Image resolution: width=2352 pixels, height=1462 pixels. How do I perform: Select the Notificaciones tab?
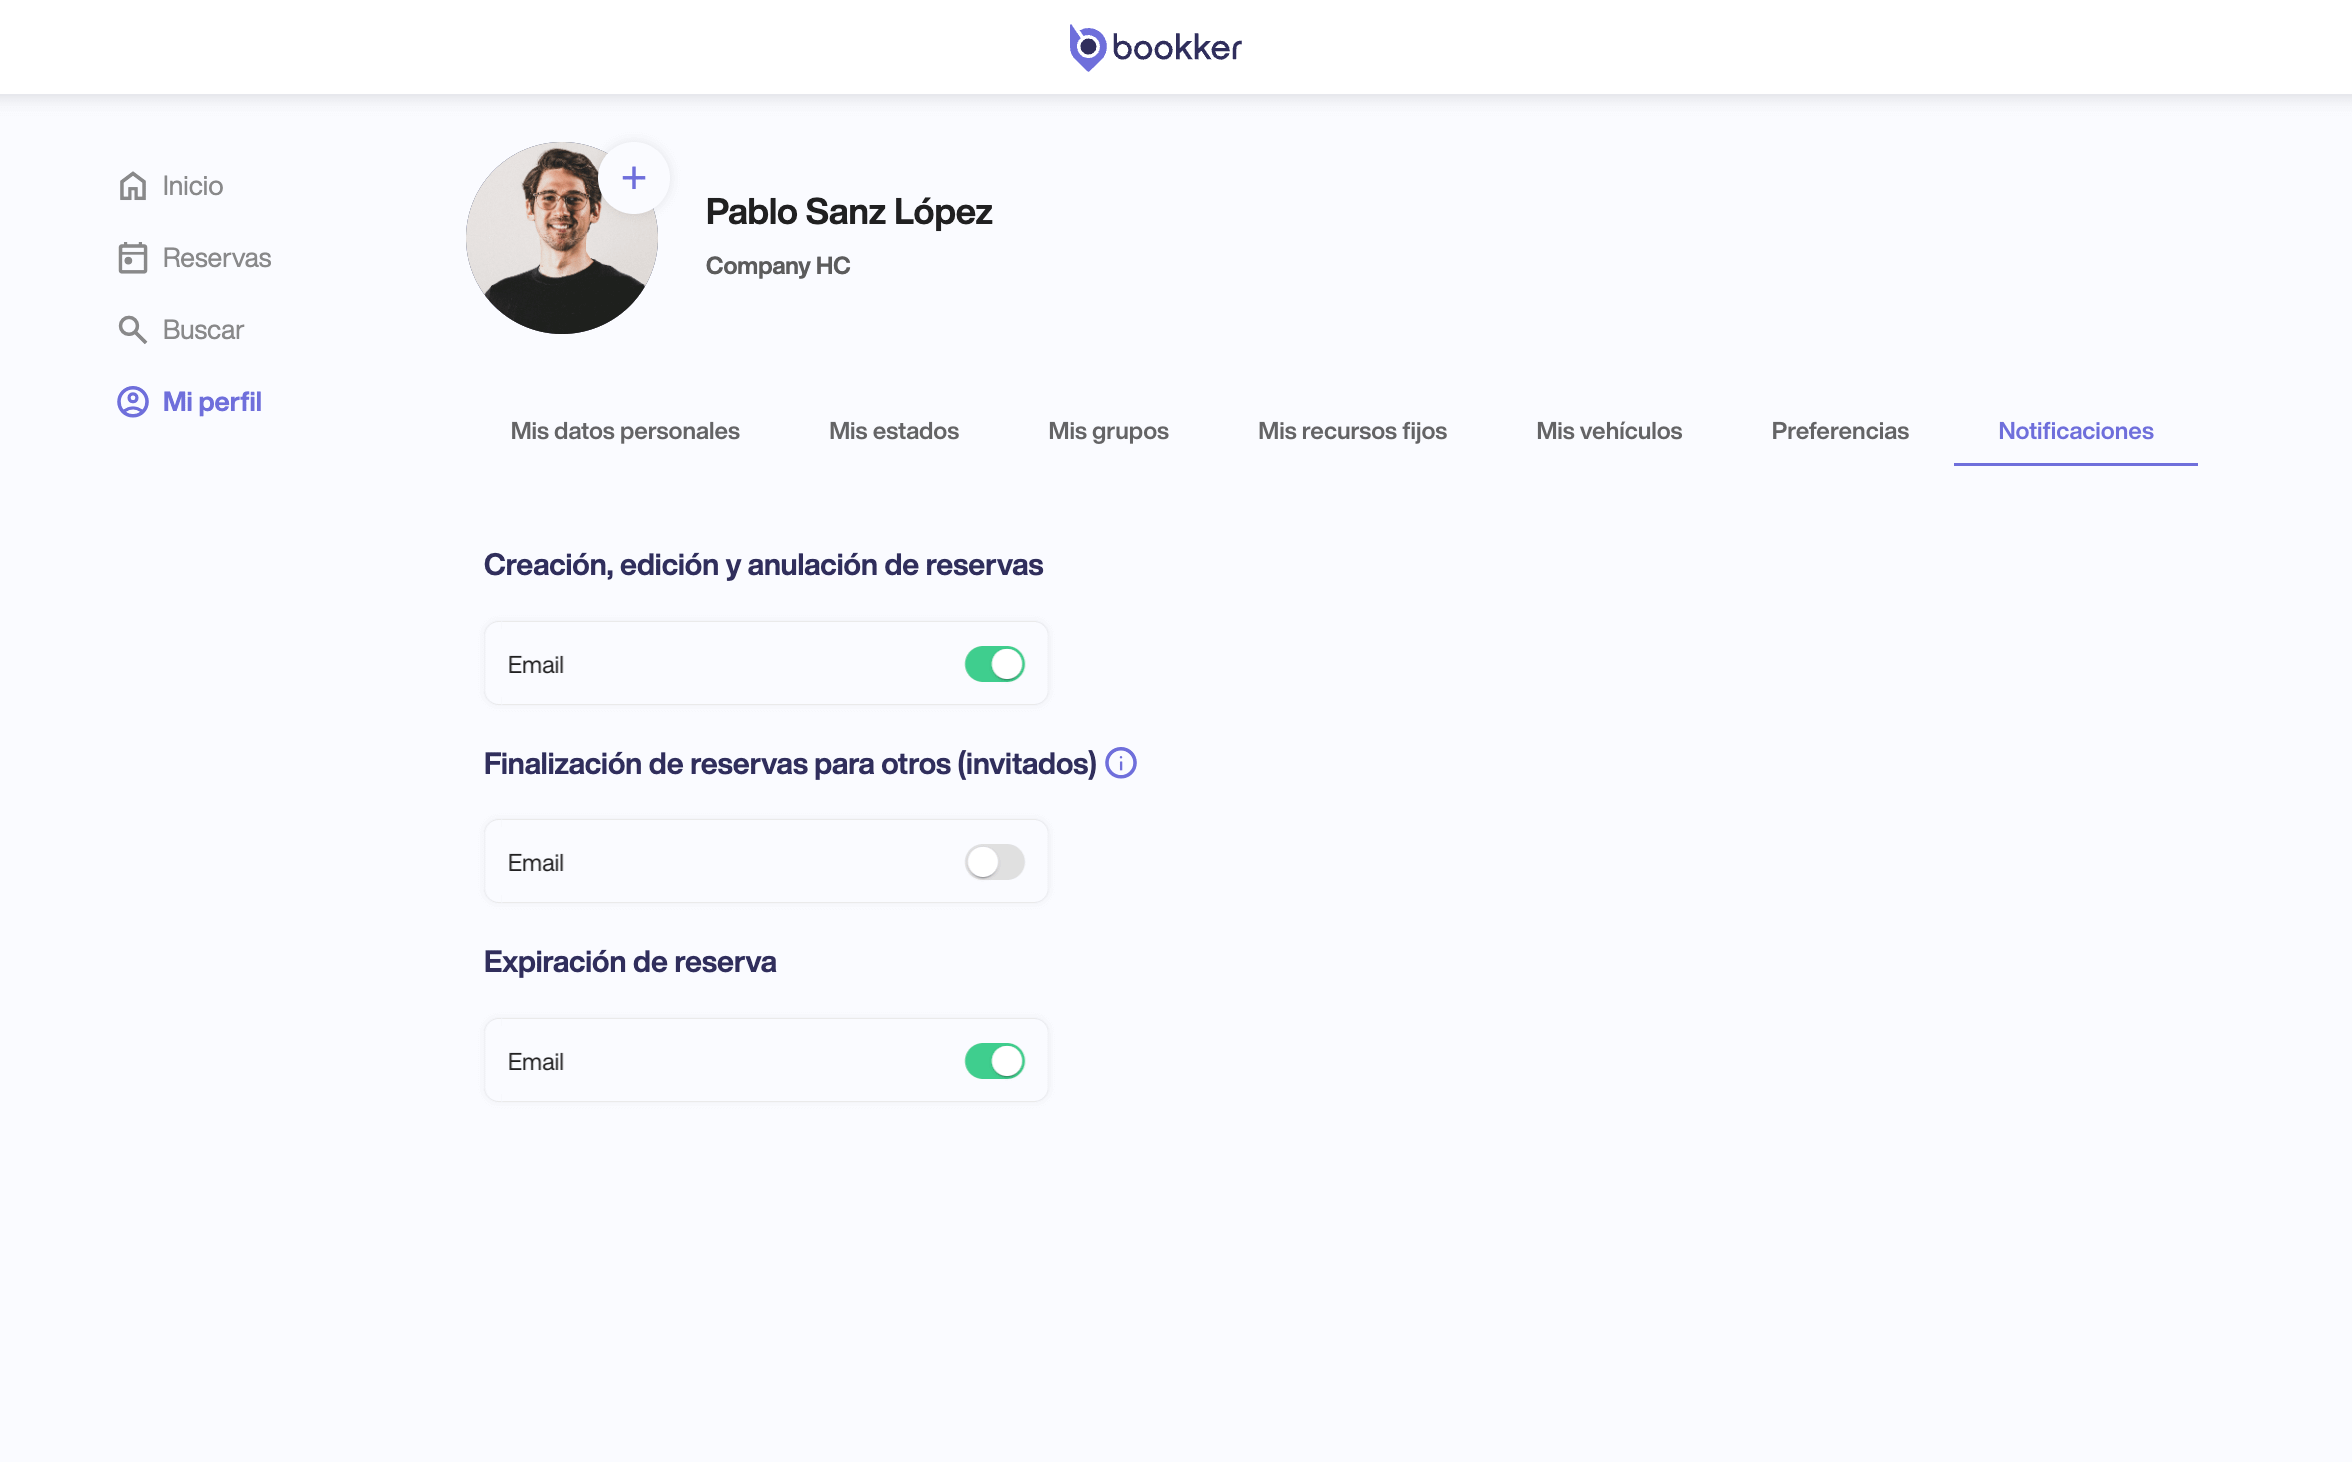coord(2076,431)
